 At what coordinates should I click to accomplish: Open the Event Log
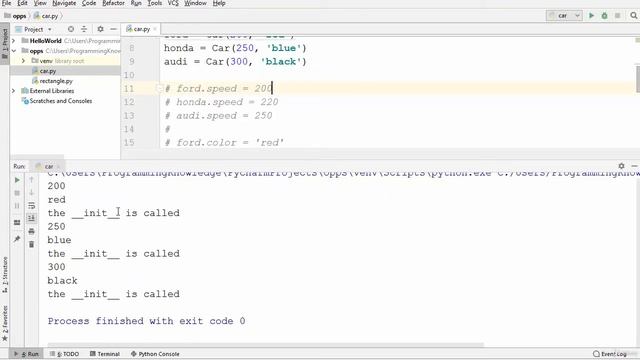click(x=610, y=354)
